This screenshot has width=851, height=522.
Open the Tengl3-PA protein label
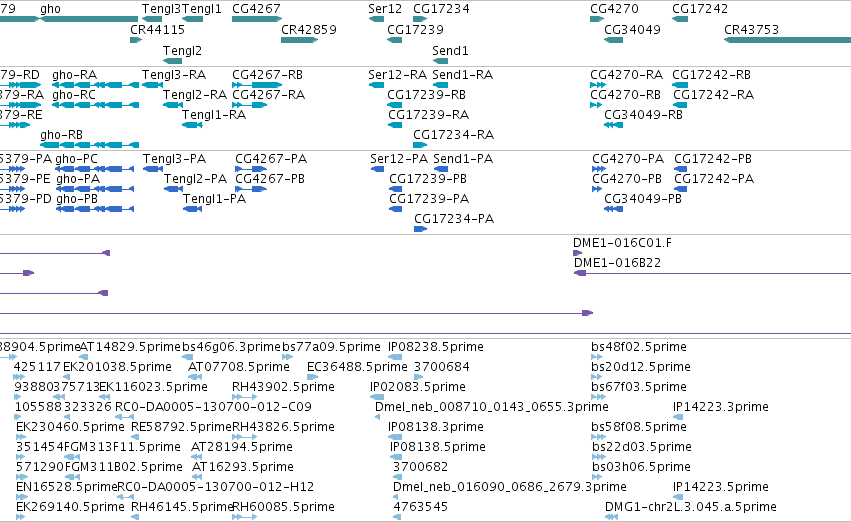point(174,159)
